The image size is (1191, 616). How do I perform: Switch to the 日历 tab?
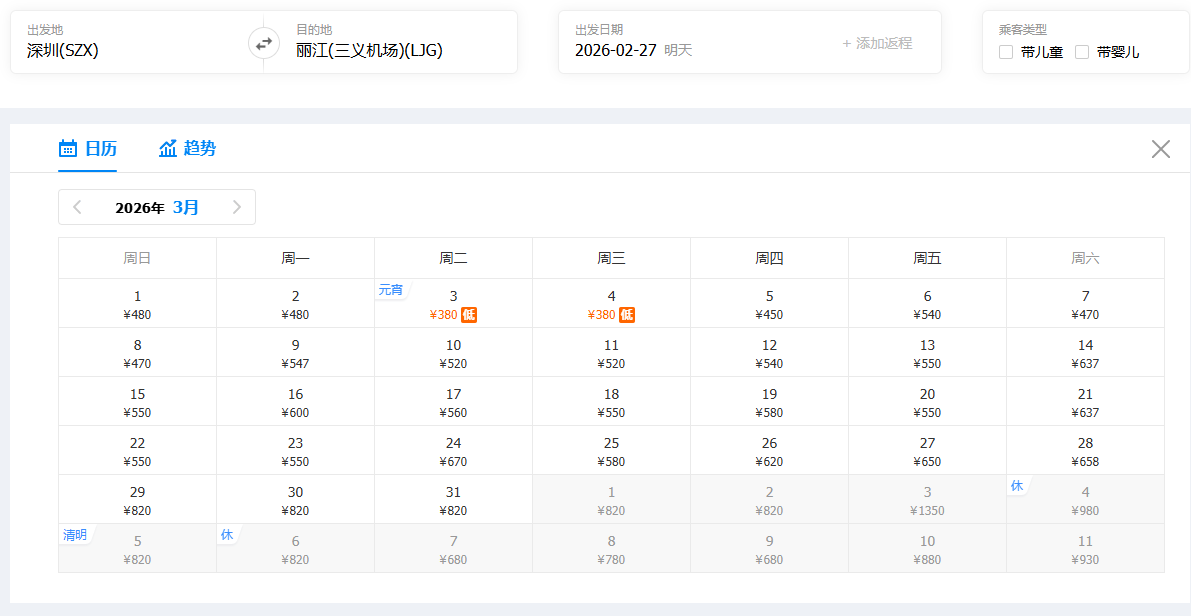coord(88,149)
